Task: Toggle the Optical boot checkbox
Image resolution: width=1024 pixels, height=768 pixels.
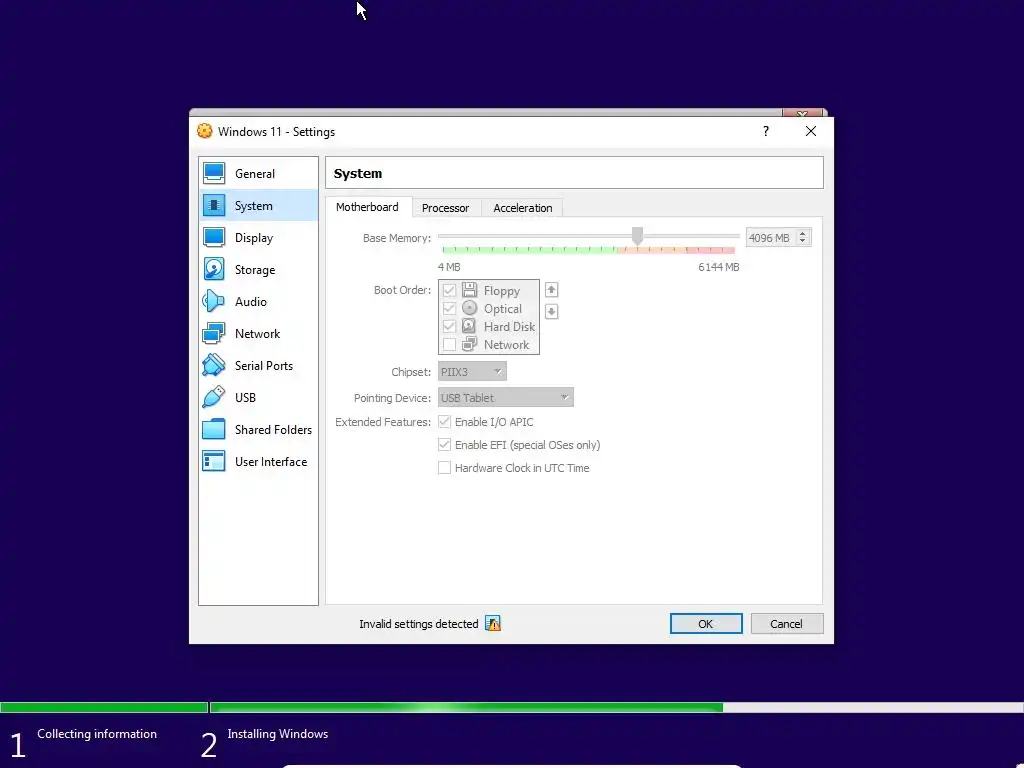Action: point(449,308)
